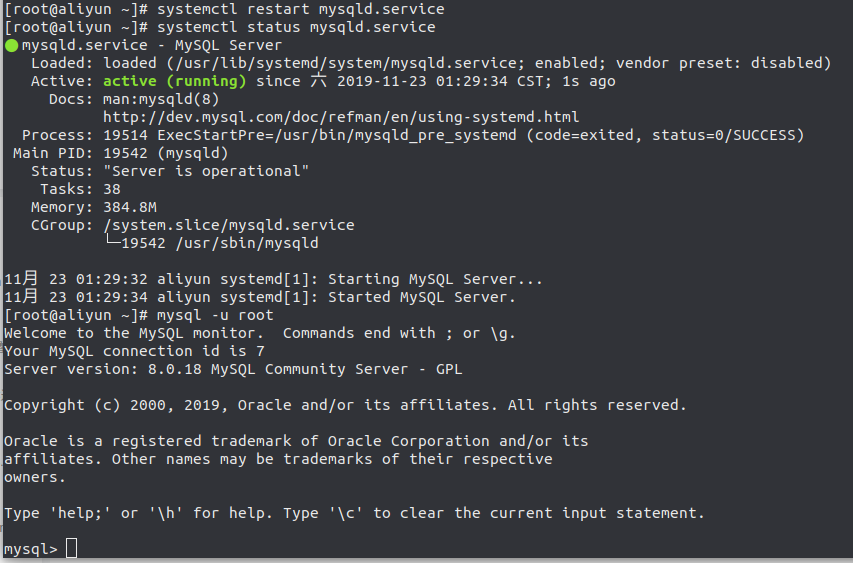Viewport: 853px width, 563px height.
Task: Click the cursor block at mysql prompt
Action: pos(71,548)
